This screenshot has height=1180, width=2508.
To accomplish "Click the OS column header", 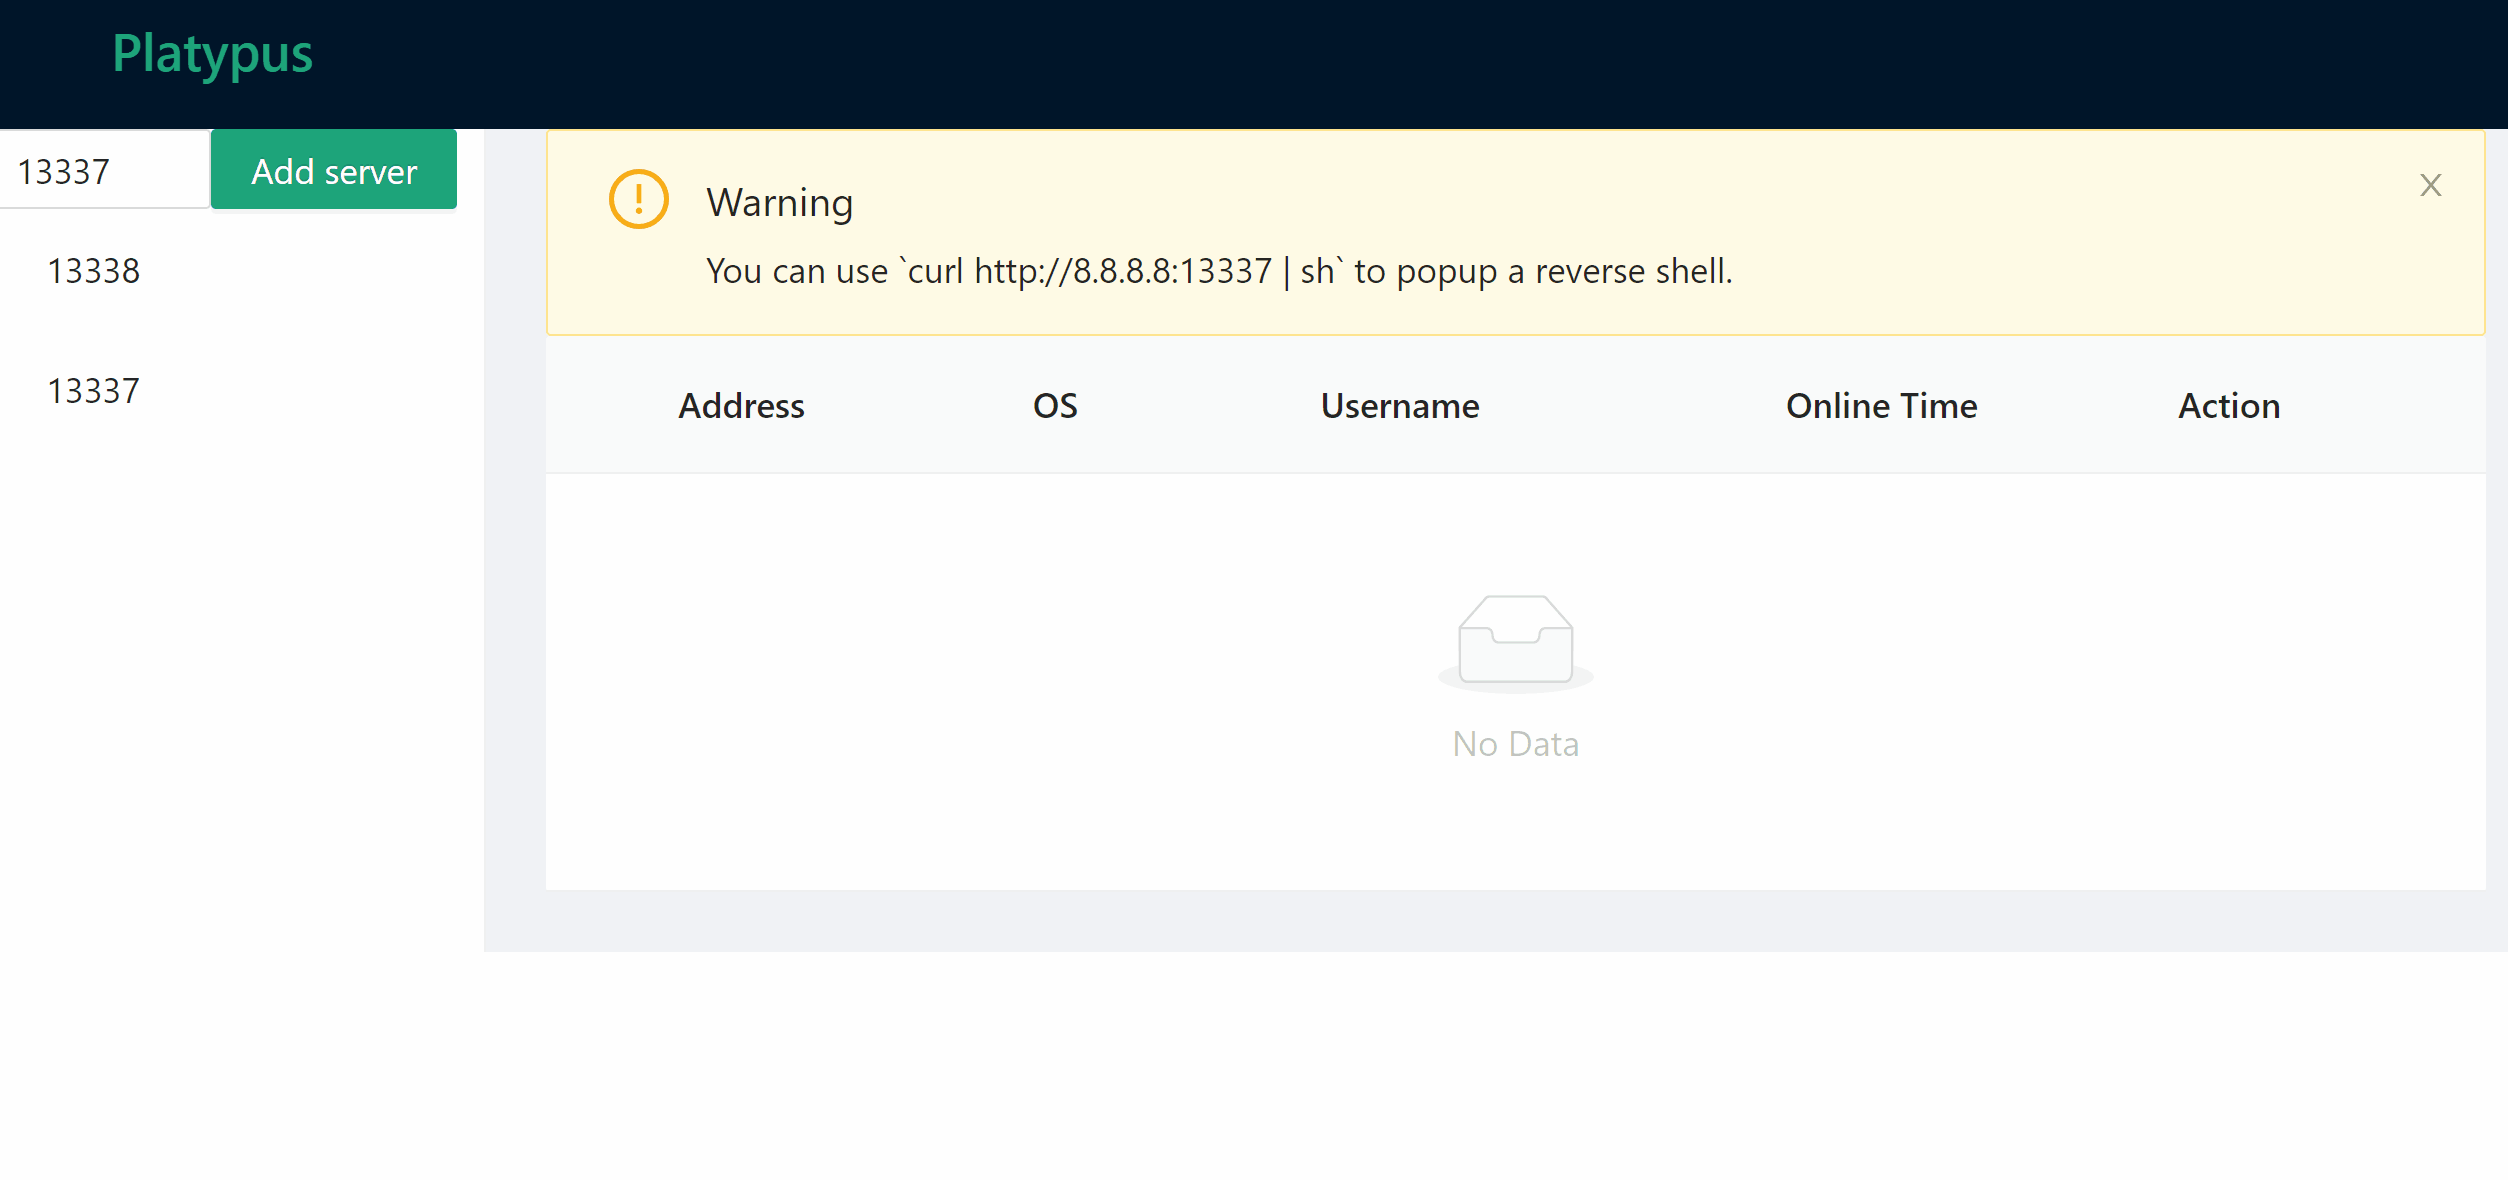I will tap(1055, 406).
